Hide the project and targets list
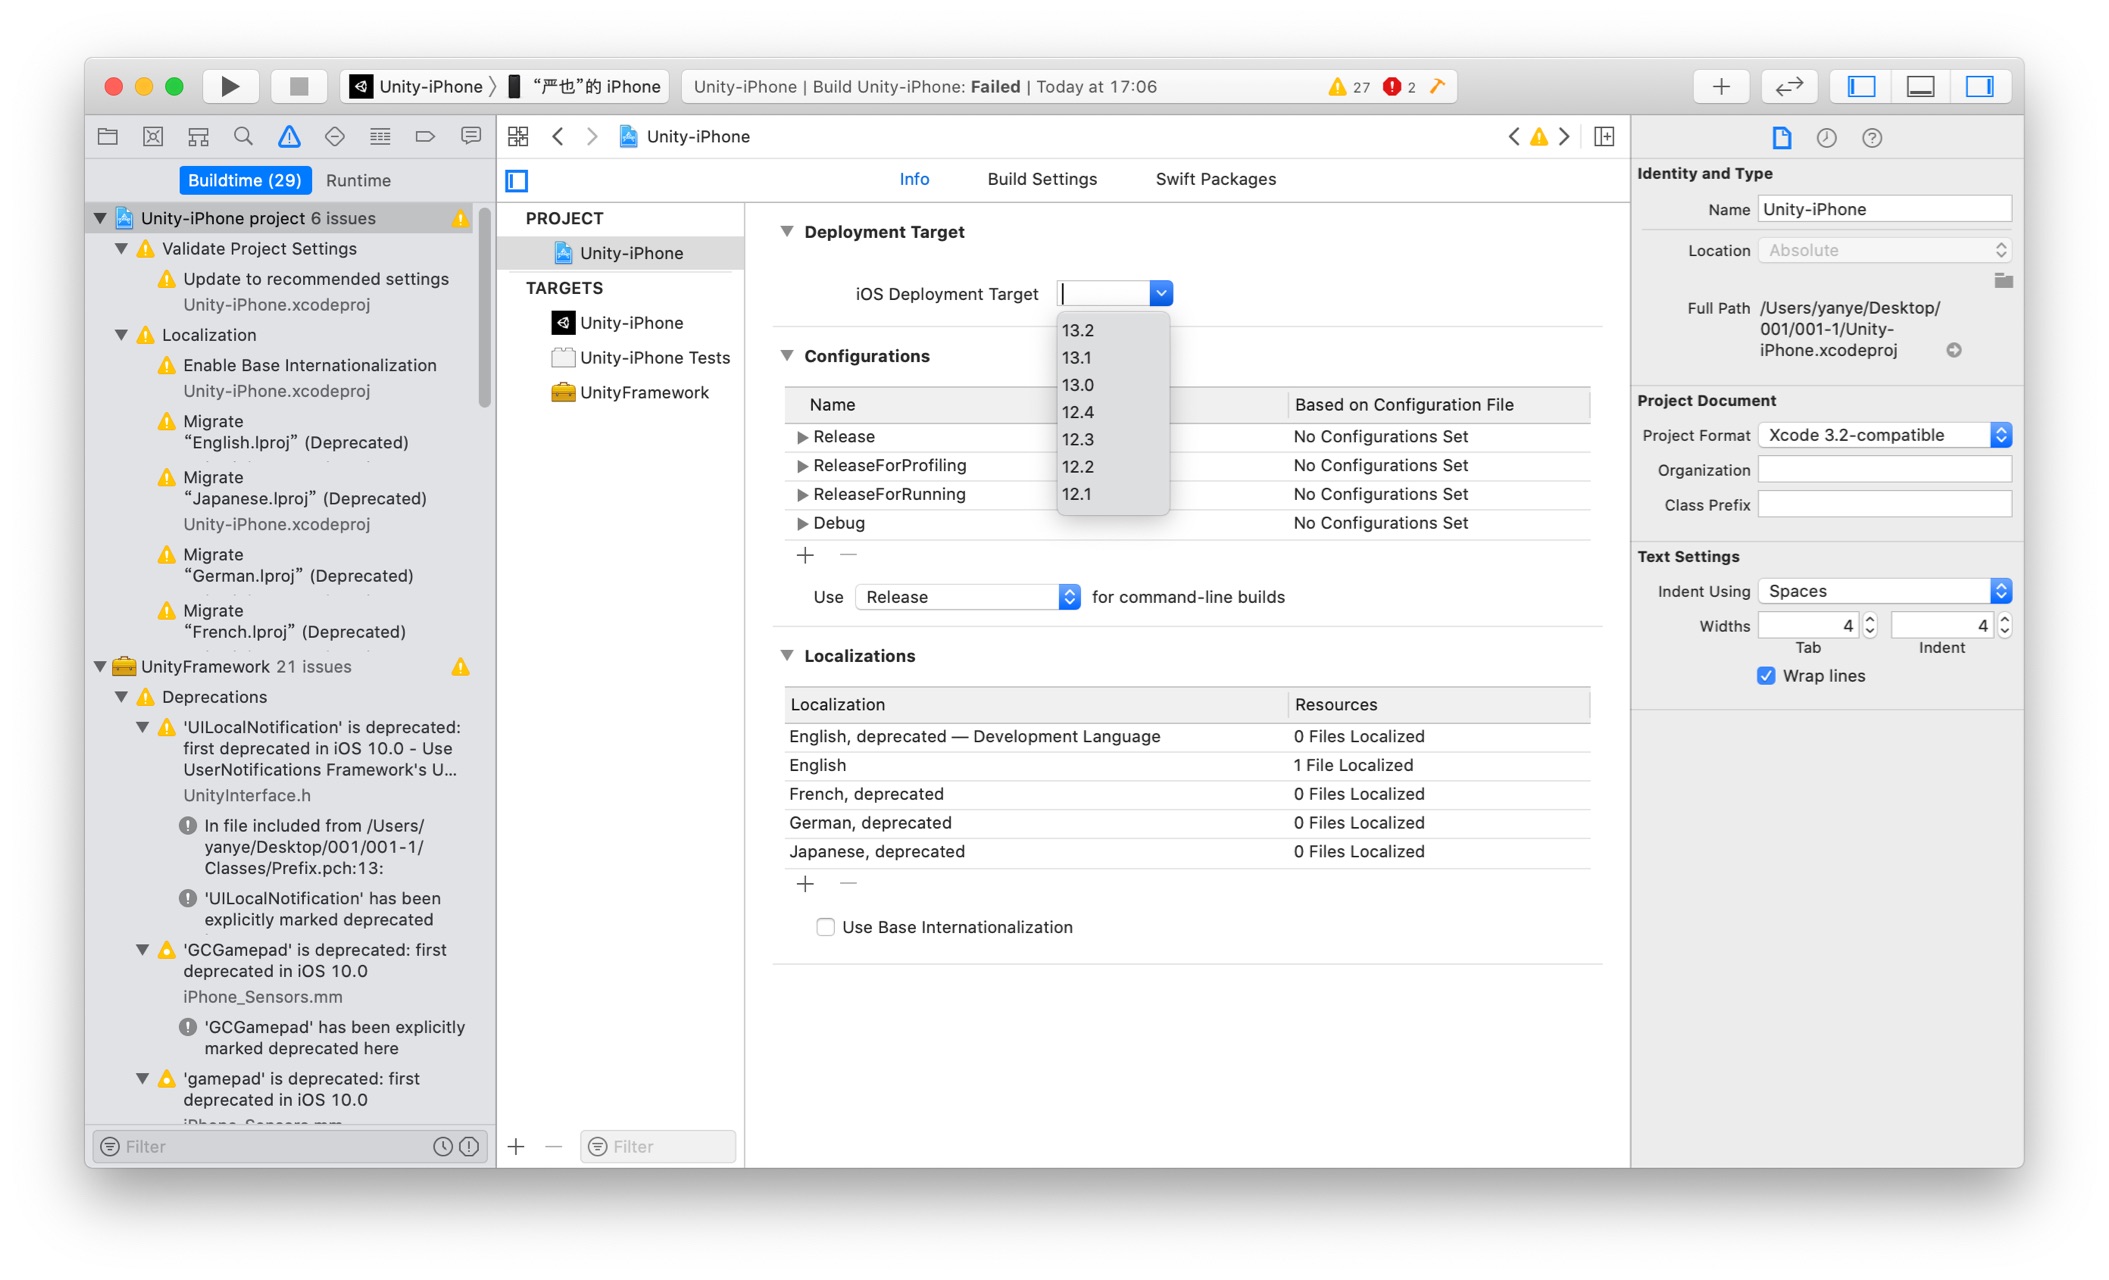 click(x=517, y=181)
